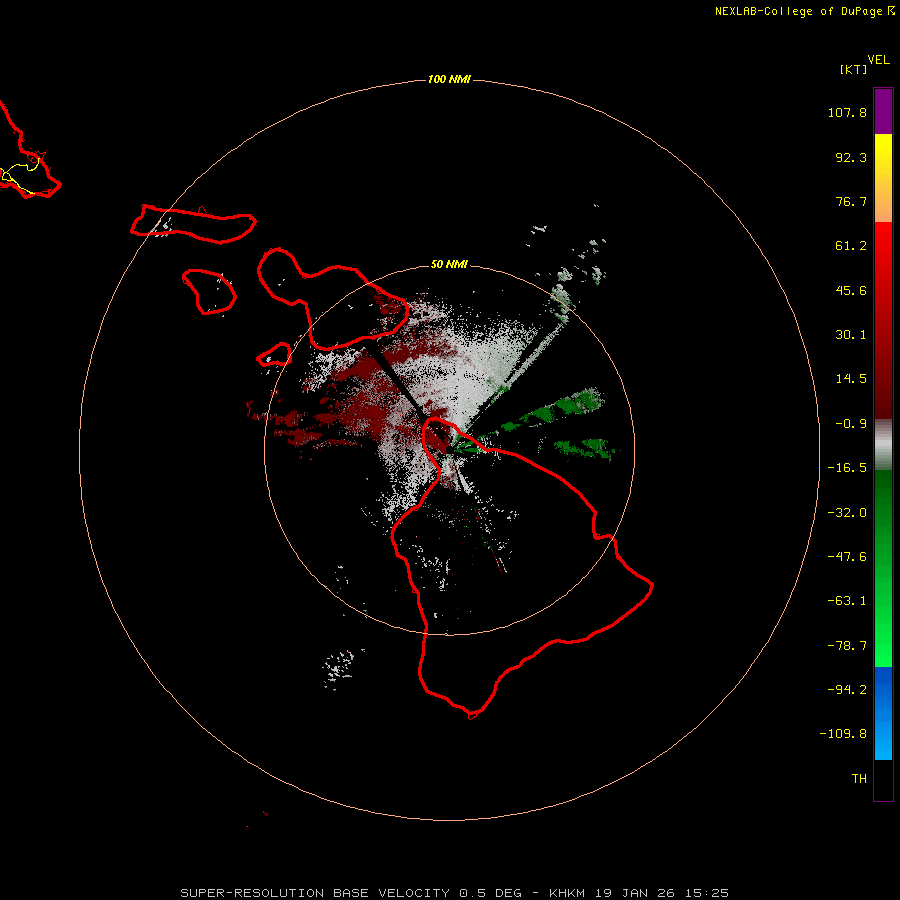Select the -0.9 velocity scale value
This screenshot has height=900, width=900.
pyautogui.click(x=851, y=424)
